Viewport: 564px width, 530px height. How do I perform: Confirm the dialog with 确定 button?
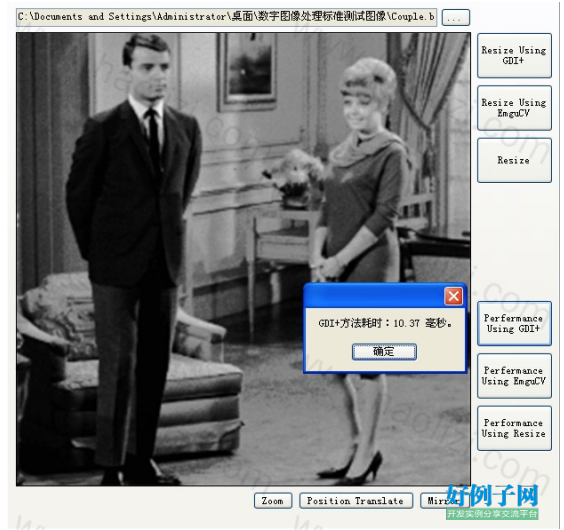[x=384, y=352]
